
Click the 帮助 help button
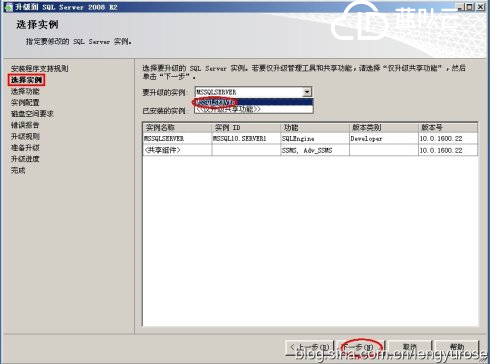457,348
